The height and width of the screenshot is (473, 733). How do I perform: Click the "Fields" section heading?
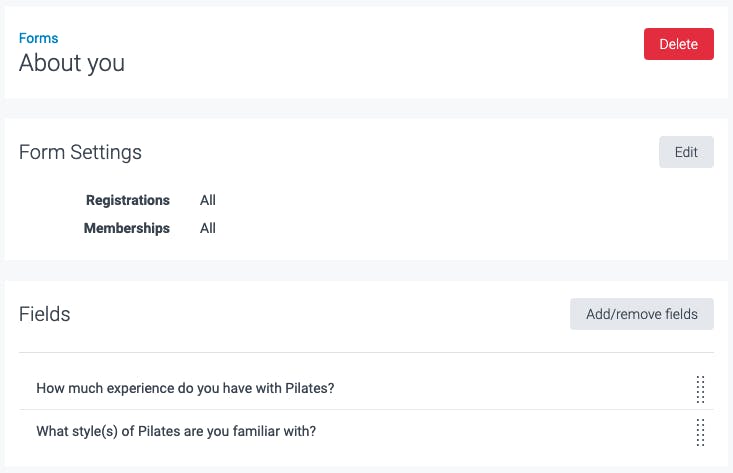point(45,314)
